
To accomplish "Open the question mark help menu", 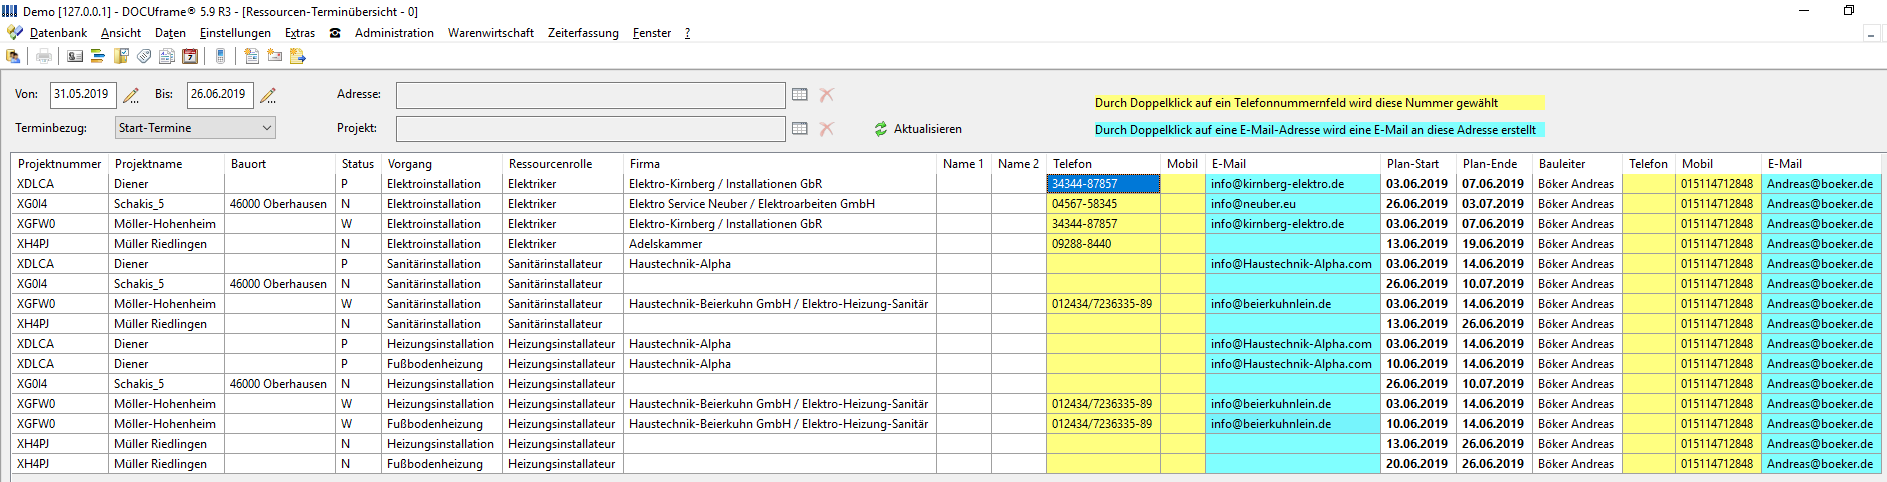I will (x=687, y=33).
